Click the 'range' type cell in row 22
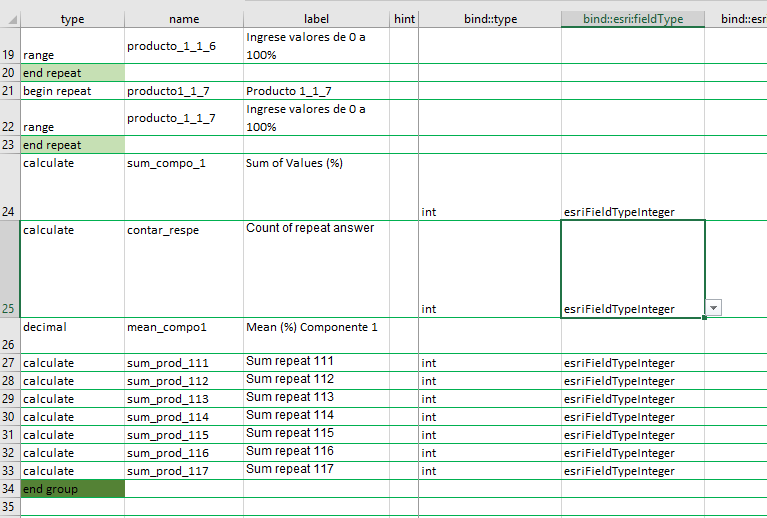Image resolution: width=767 pixels, height=518 pixels. (72, 117)
